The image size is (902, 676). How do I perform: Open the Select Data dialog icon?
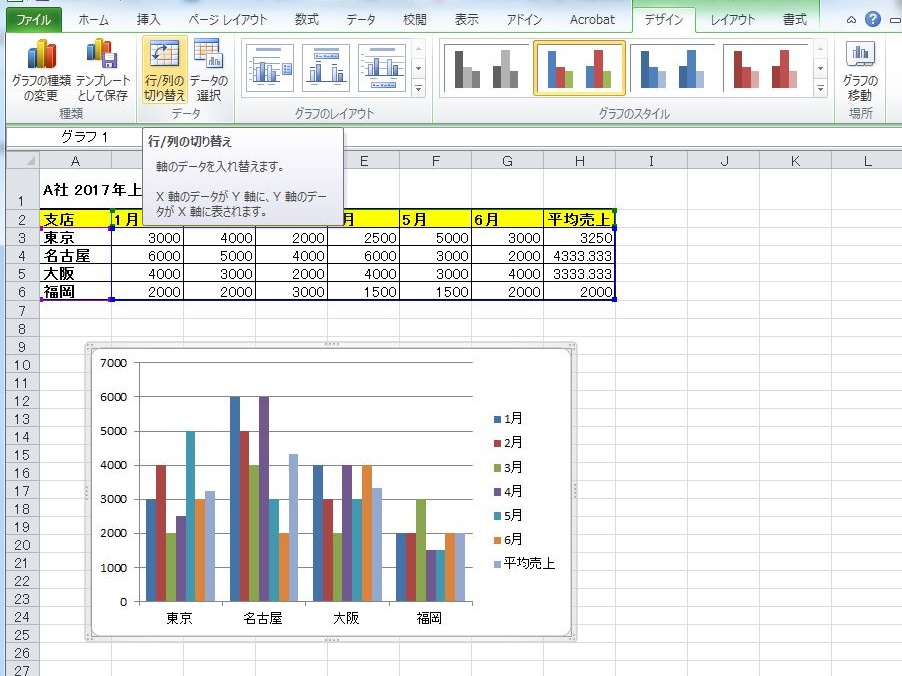208,69
